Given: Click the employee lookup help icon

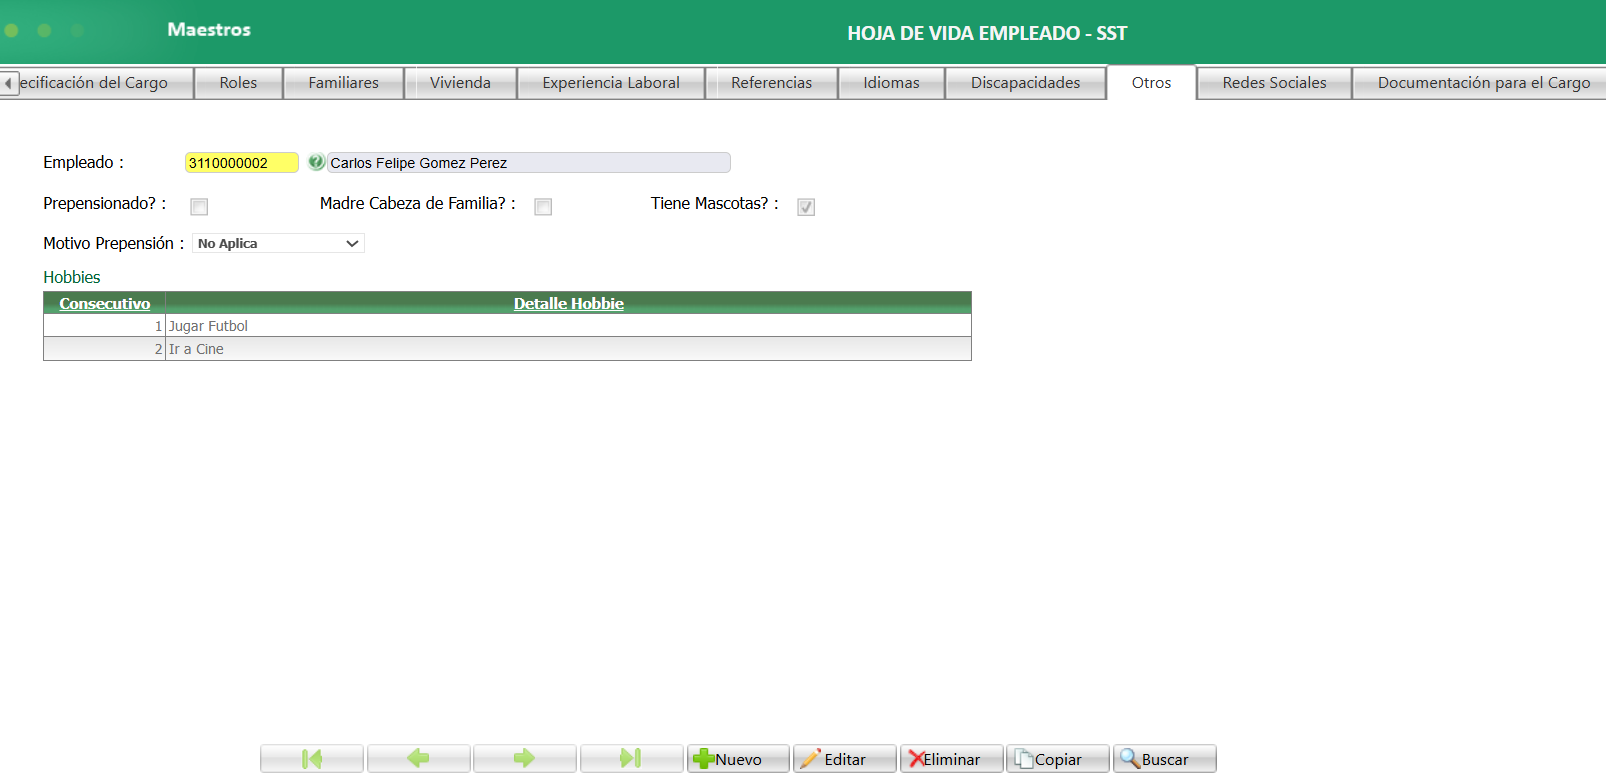Looking at the screenshot, I should 316,162.
